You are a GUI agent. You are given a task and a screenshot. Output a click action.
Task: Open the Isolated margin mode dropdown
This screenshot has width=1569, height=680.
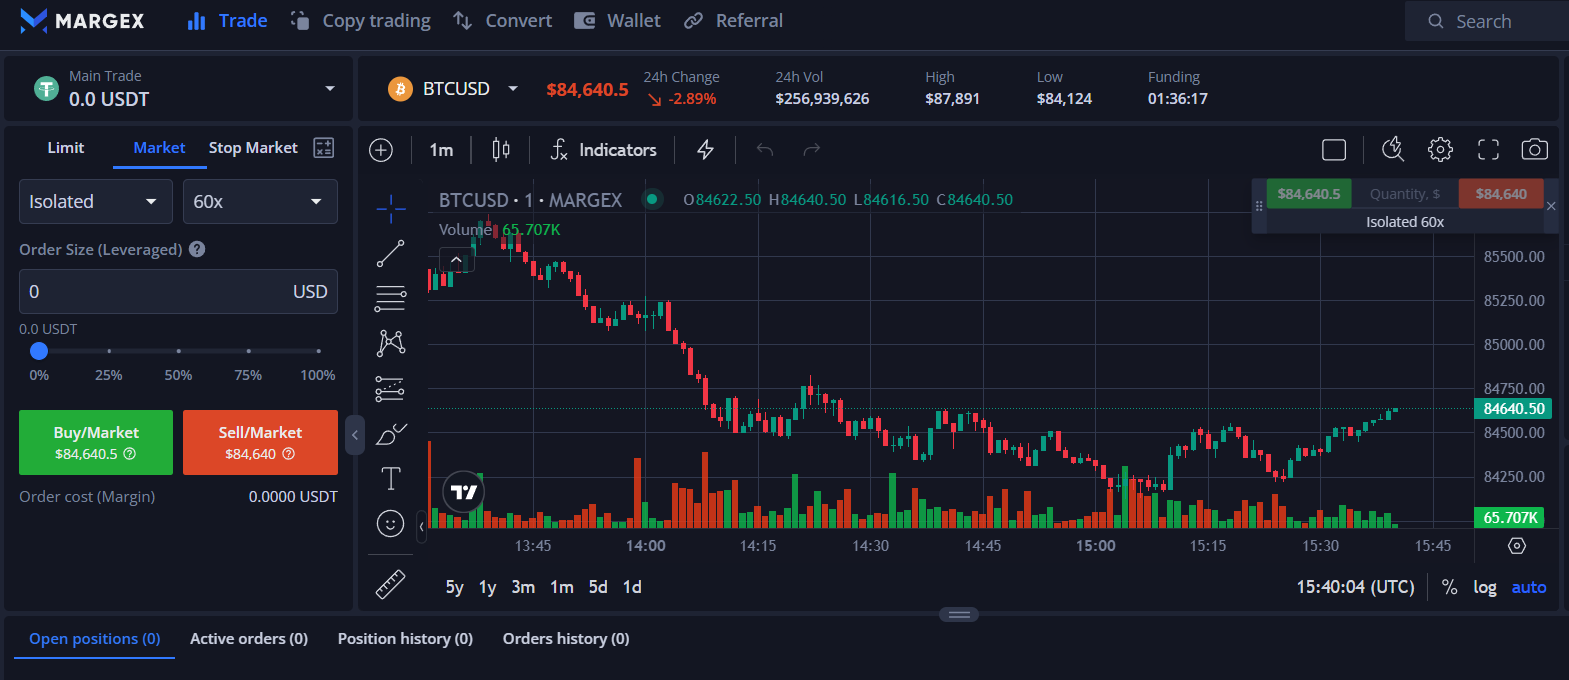tap(94, 202)
